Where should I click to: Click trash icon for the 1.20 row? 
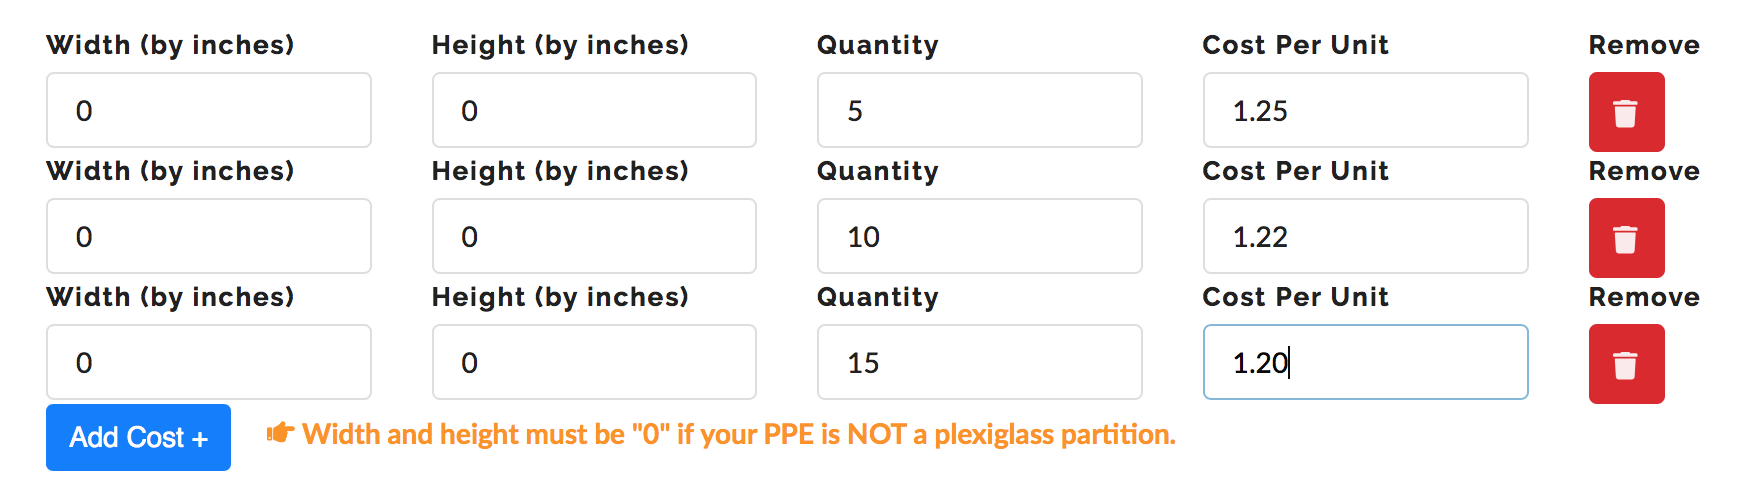1626,364
